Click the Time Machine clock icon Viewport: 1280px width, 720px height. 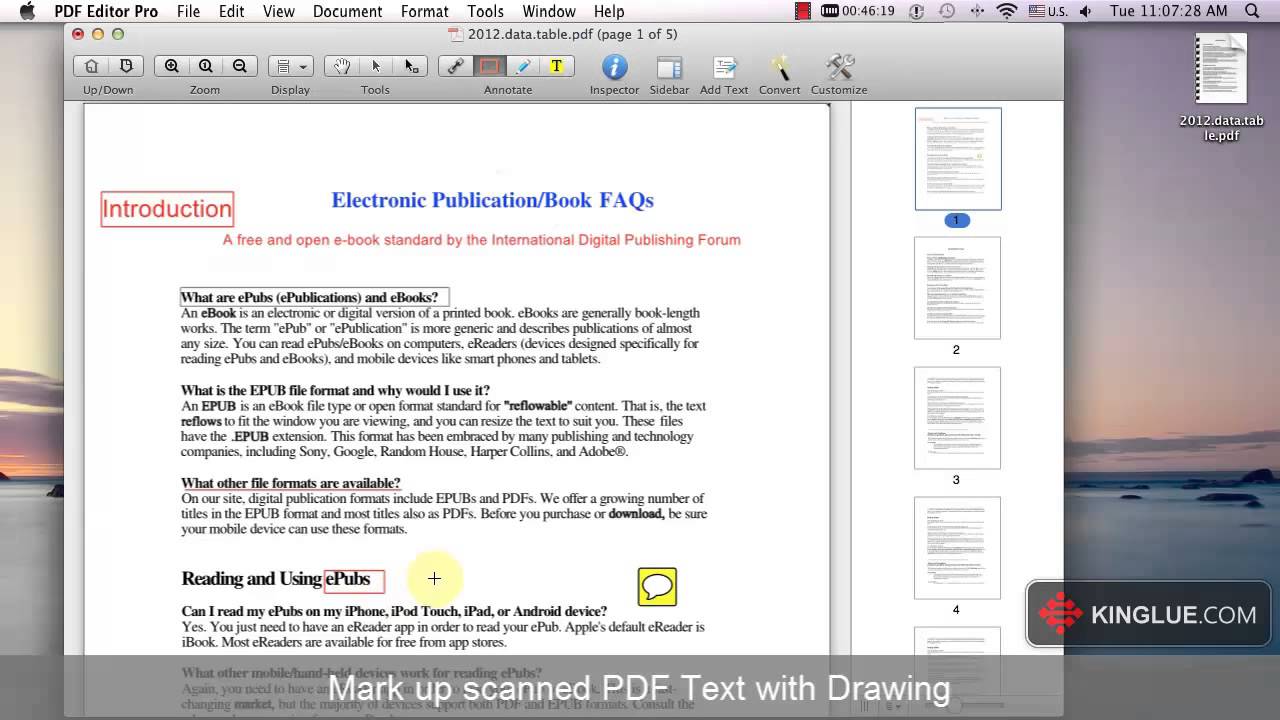click(947, 11)
